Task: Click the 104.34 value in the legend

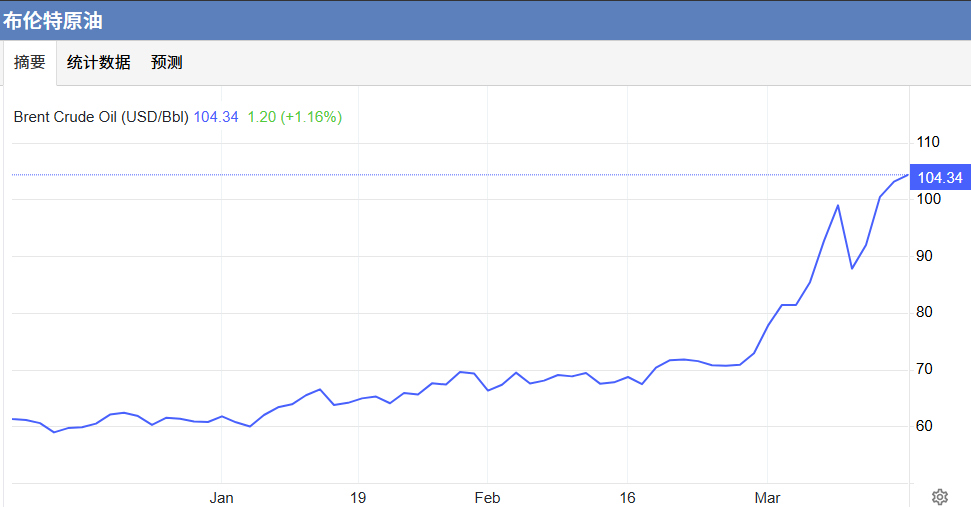Action: 216,117
